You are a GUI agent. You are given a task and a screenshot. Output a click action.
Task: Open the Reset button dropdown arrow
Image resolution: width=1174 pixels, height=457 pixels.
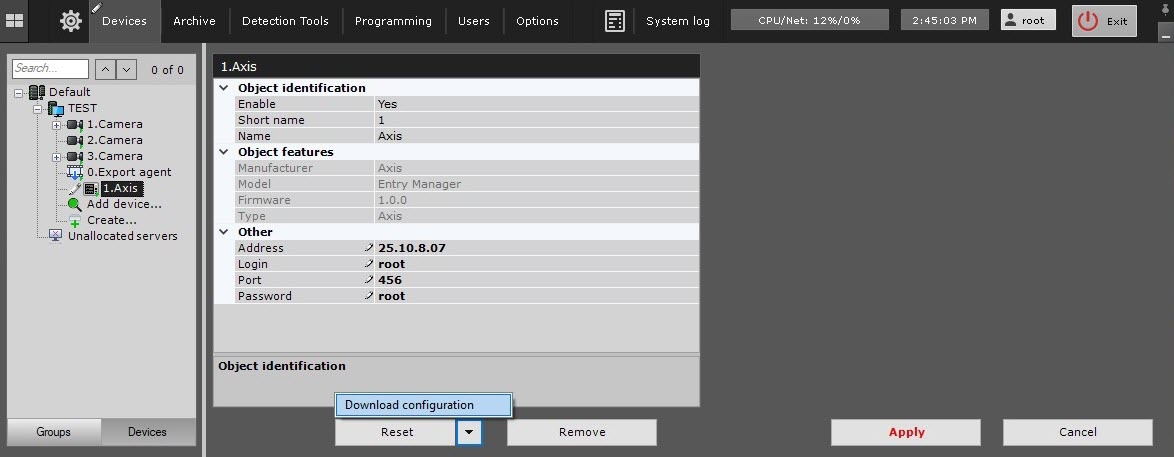(x=469, y=432)
